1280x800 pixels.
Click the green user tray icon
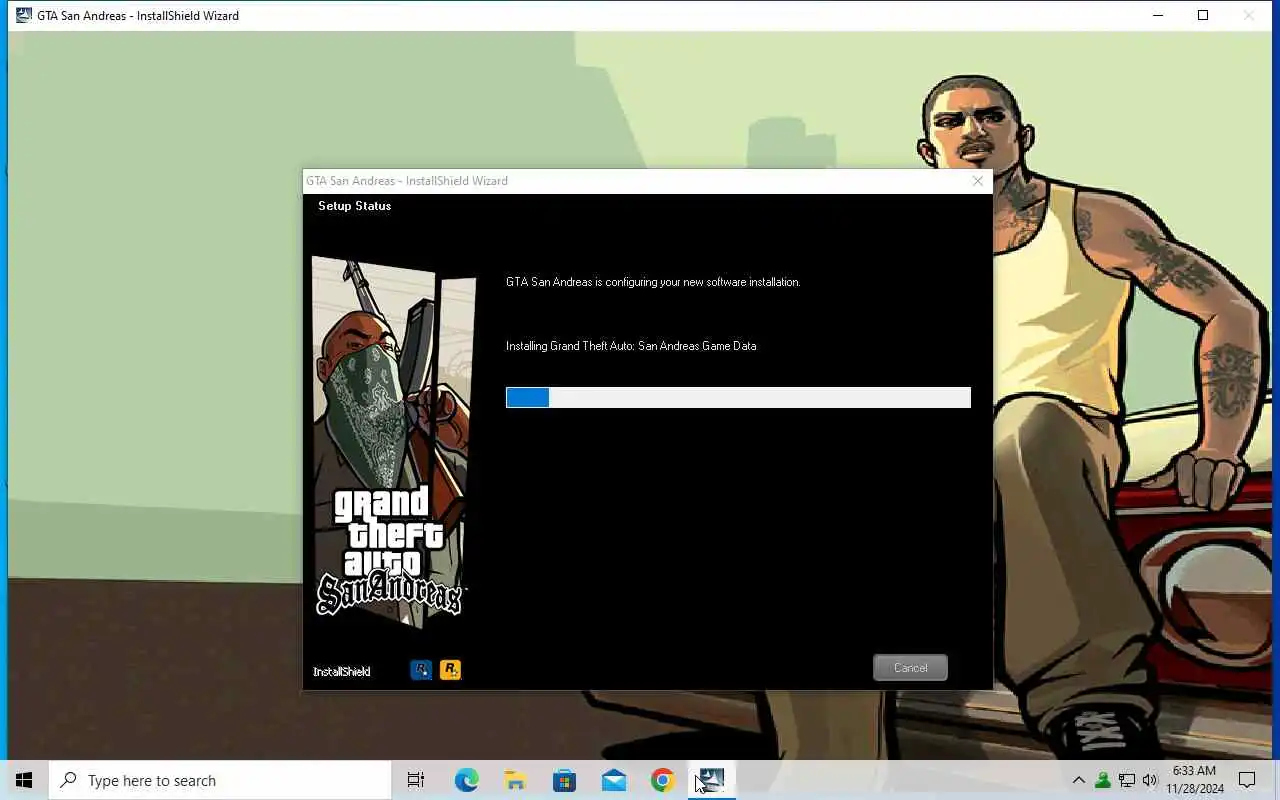(x=1103, y=780)
